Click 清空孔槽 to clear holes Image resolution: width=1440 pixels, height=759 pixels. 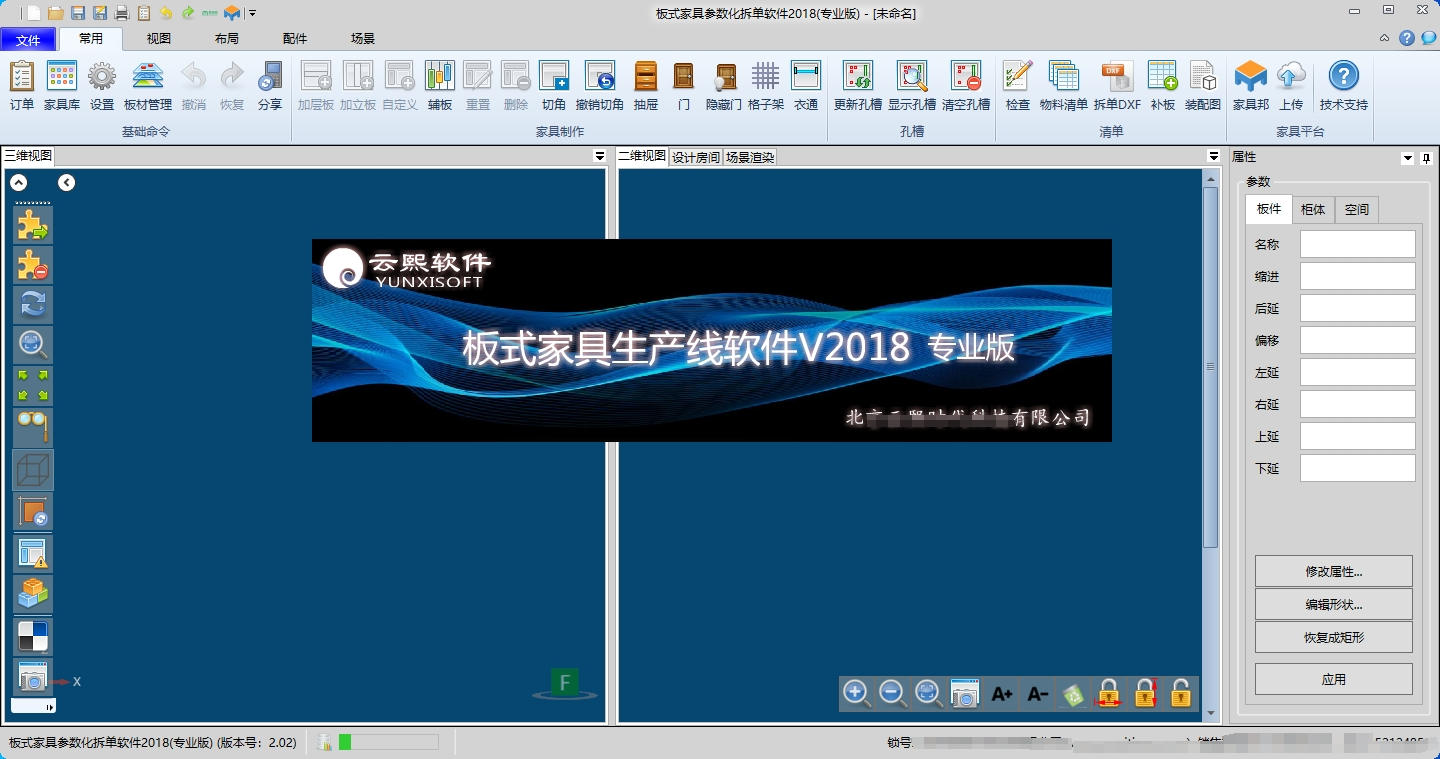pos(966,85)
